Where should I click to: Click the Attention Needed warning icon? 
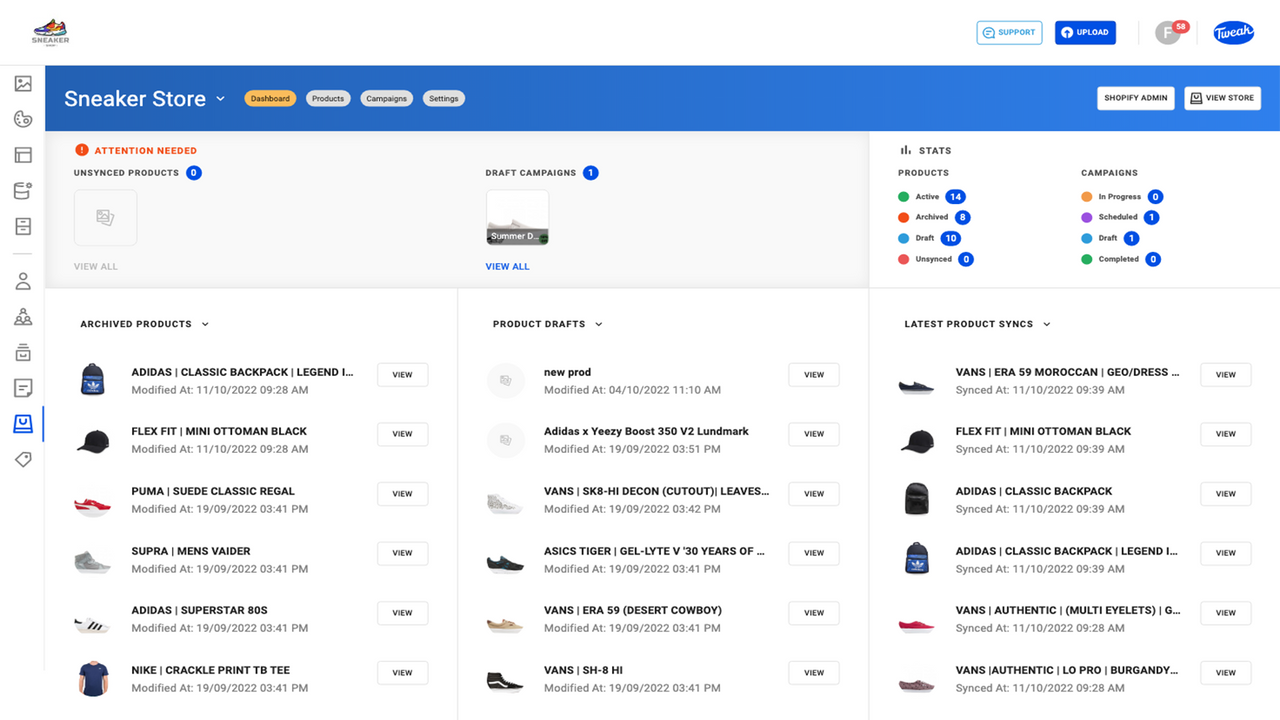click(82, 150)
